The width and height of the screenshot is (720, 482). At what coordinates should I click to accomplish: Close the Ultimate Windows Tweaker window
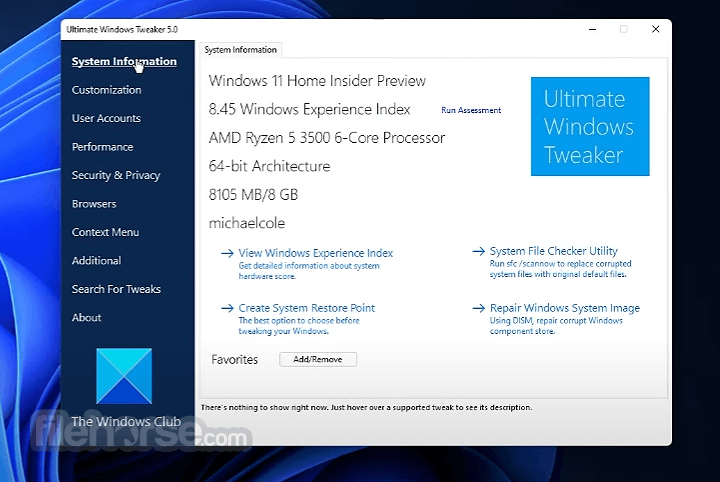(x=656, y=29)
